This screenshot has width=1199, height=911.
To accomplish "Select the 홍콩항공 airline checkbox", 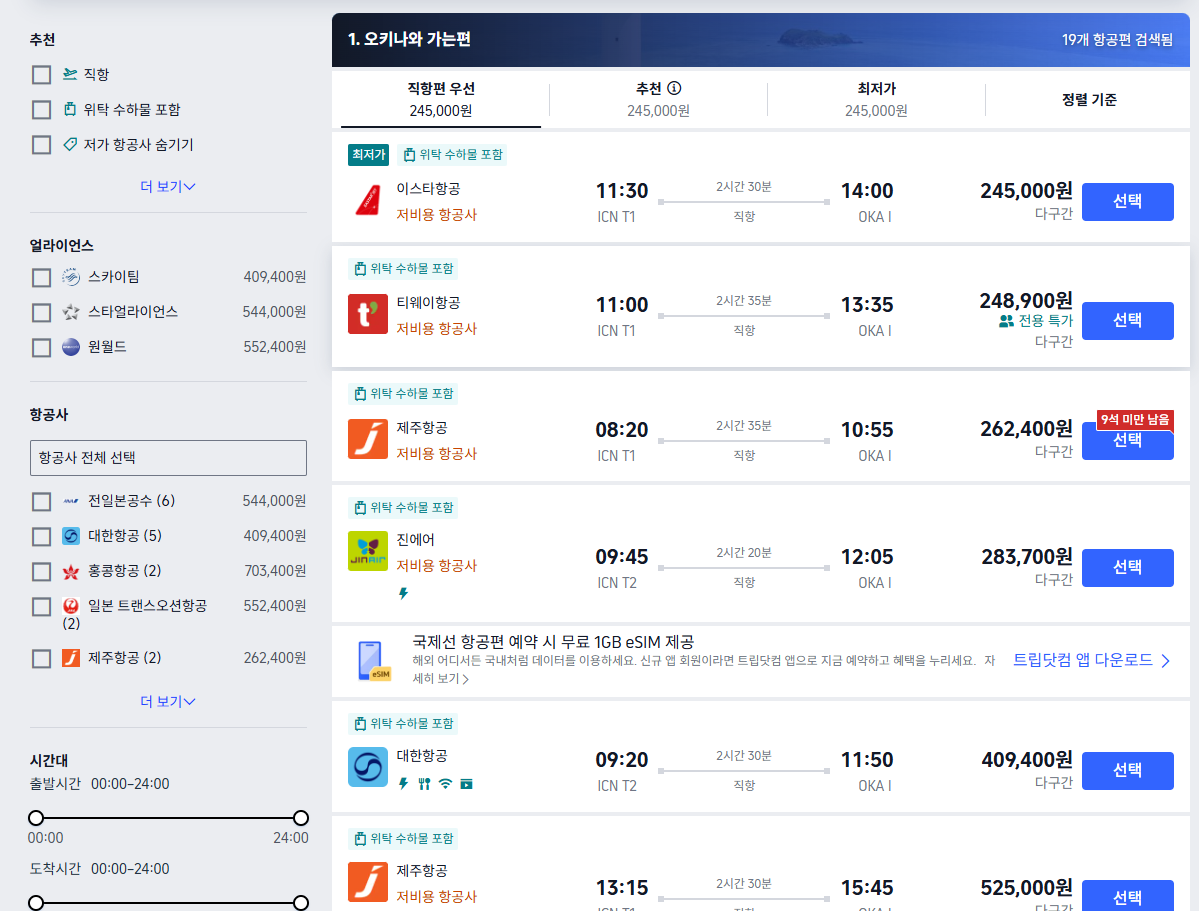I will click(41, 571).
